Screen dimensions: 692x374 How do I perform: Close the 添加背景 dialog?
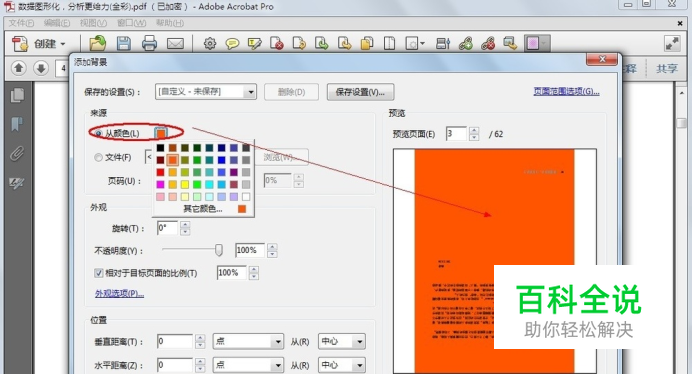pyautogui.click(x=602, y=59)
